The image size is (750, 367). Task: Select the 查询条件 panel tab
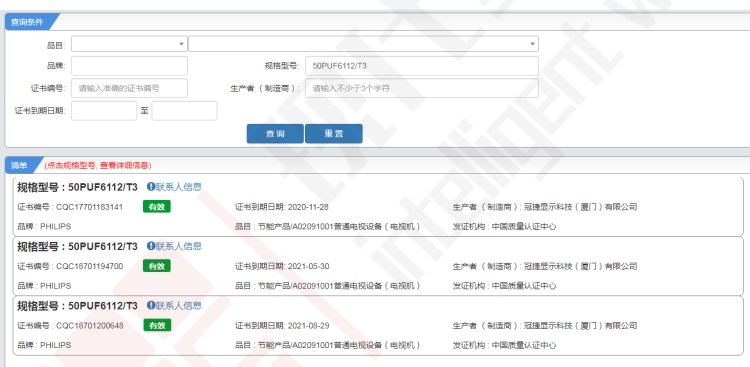pos(28,22)
